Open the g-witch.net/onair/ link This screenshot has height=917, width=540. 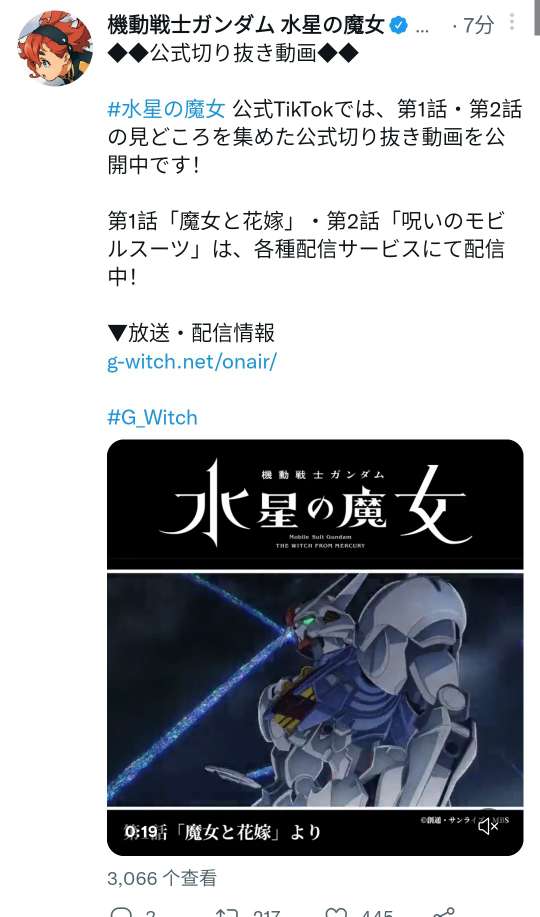coord(191,361)
